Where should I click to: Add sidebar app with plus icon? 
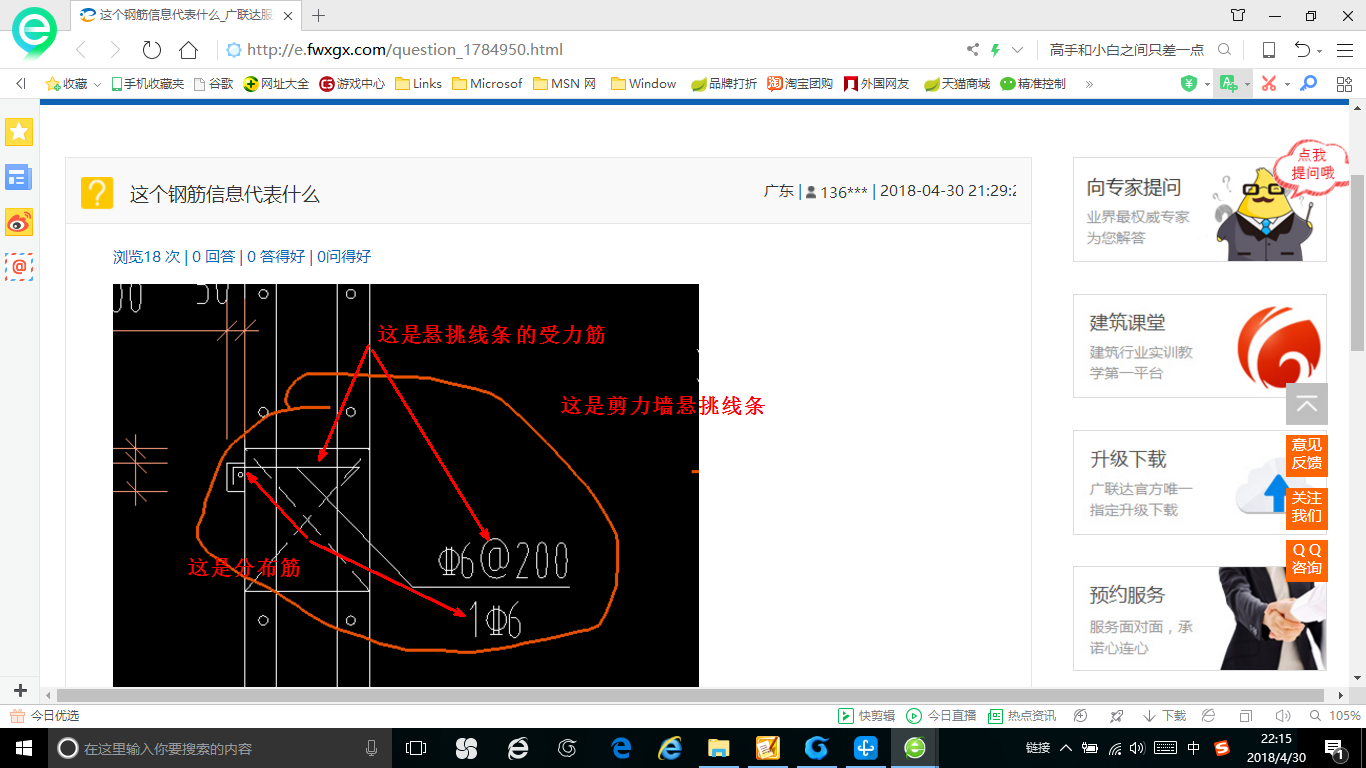(x=20, y=690)
